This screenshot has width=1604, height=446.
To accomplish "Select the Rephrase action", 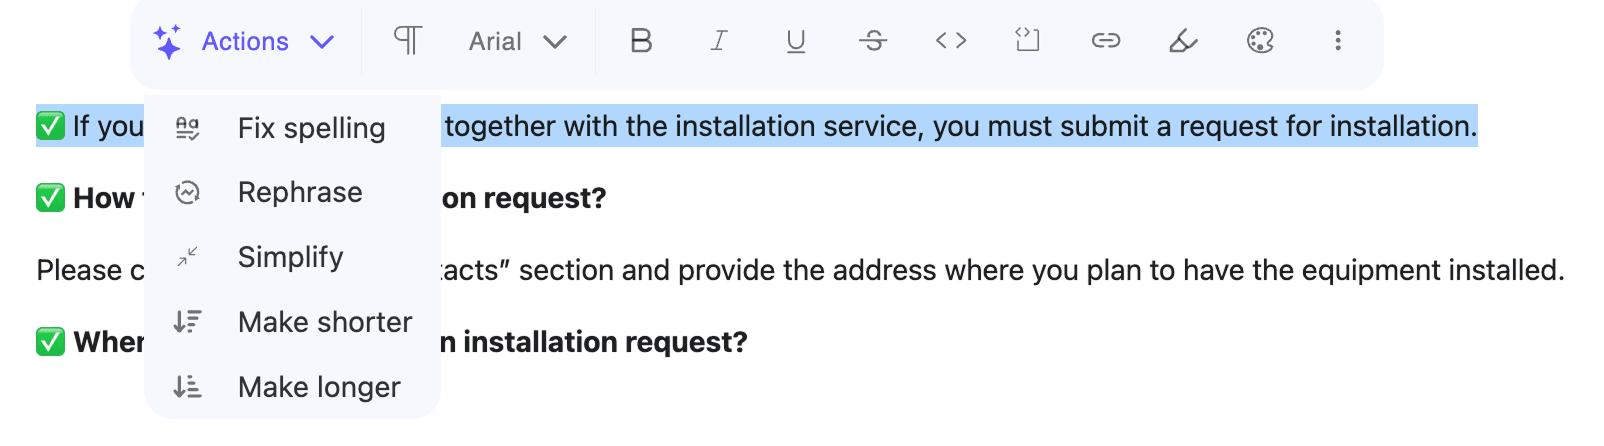I will (300, 192).
